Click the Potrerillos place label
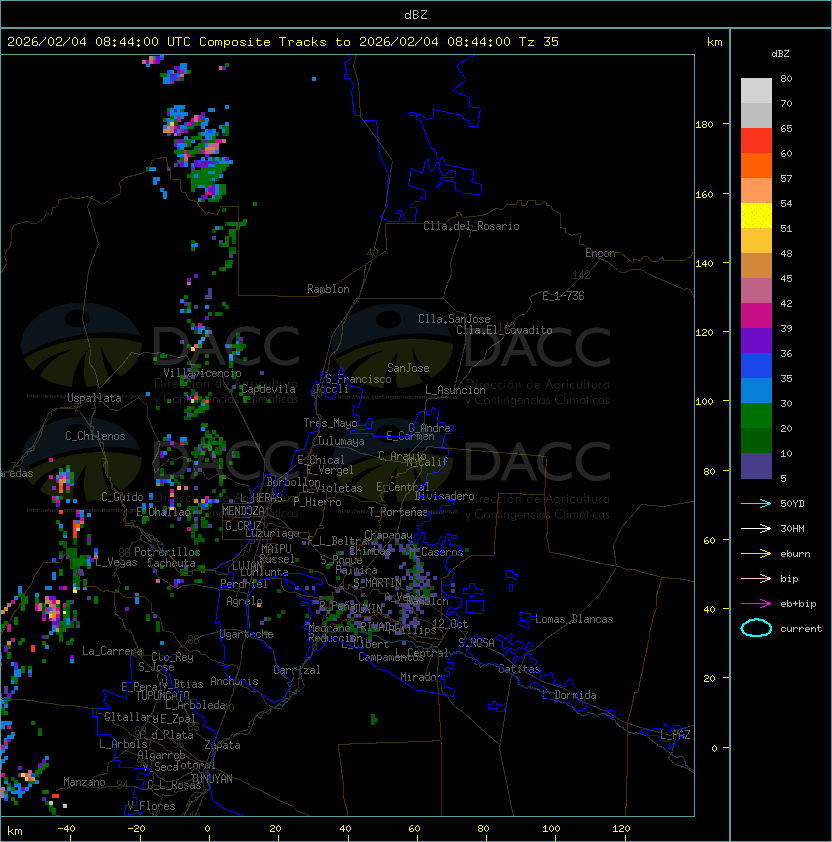 coord(167,552)
